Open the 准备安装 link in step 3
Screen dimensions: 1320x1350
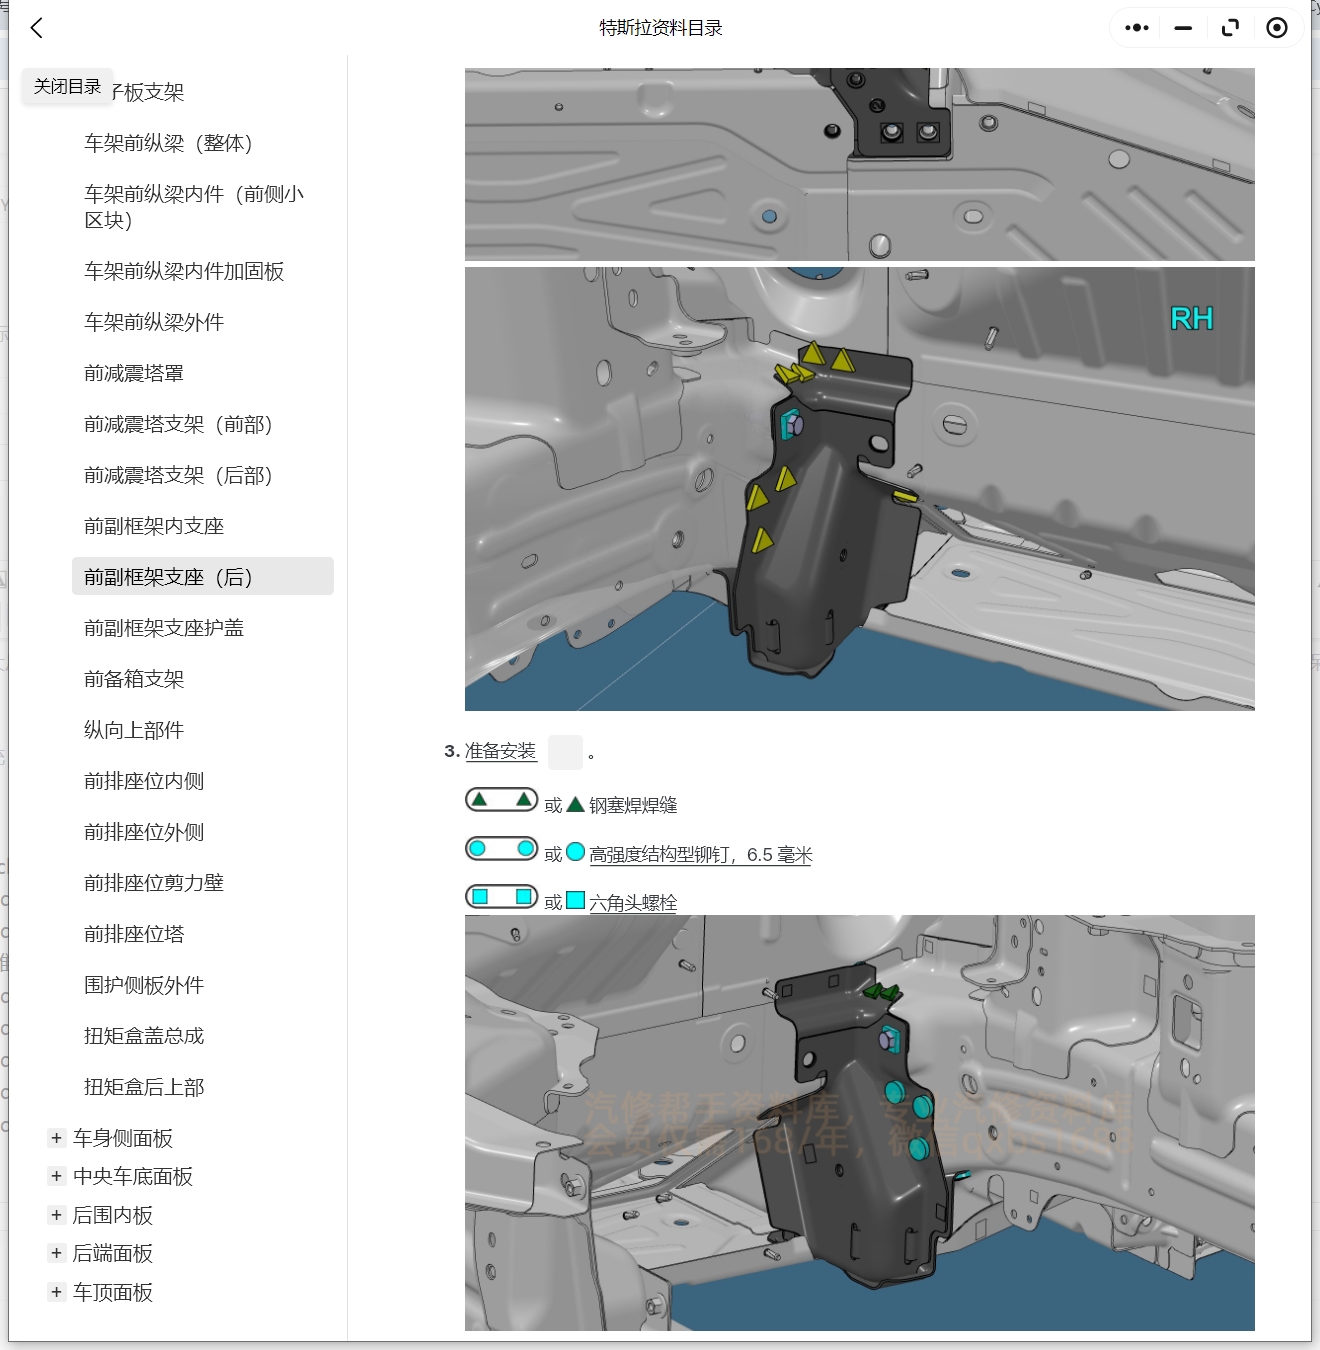500,752
